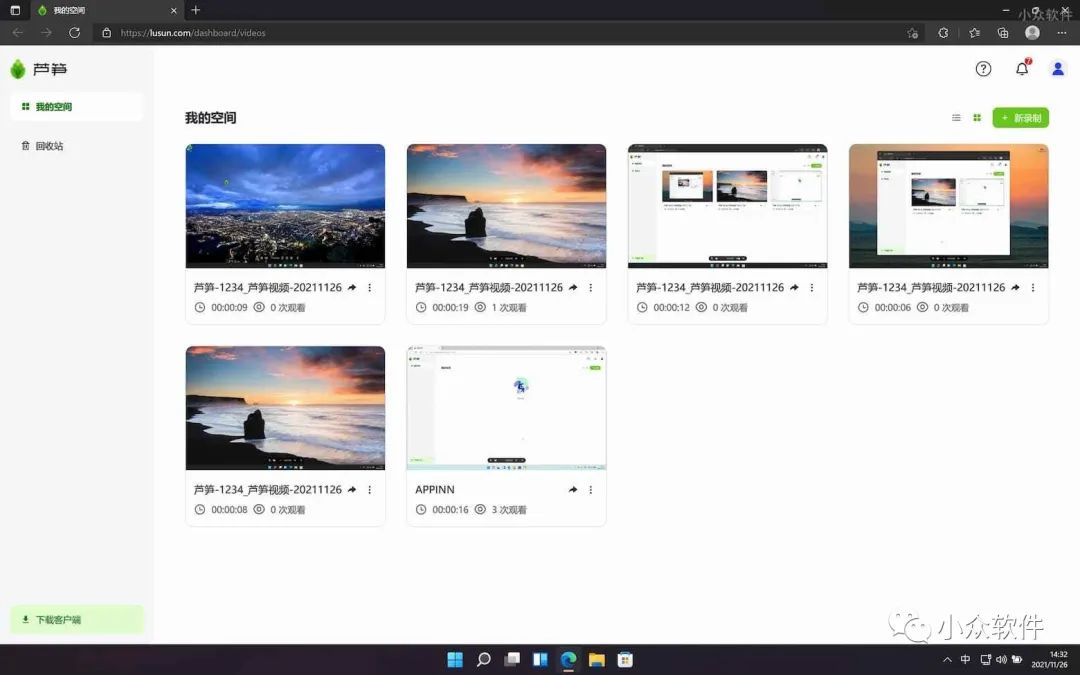Click the 下载客户端 download client button

click(76, 619)
